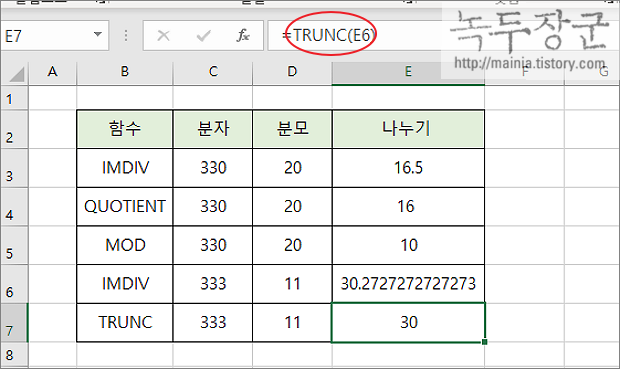Screen dimensions: 620x369
Task: Select row 3 header
Action: coord(14,168)
